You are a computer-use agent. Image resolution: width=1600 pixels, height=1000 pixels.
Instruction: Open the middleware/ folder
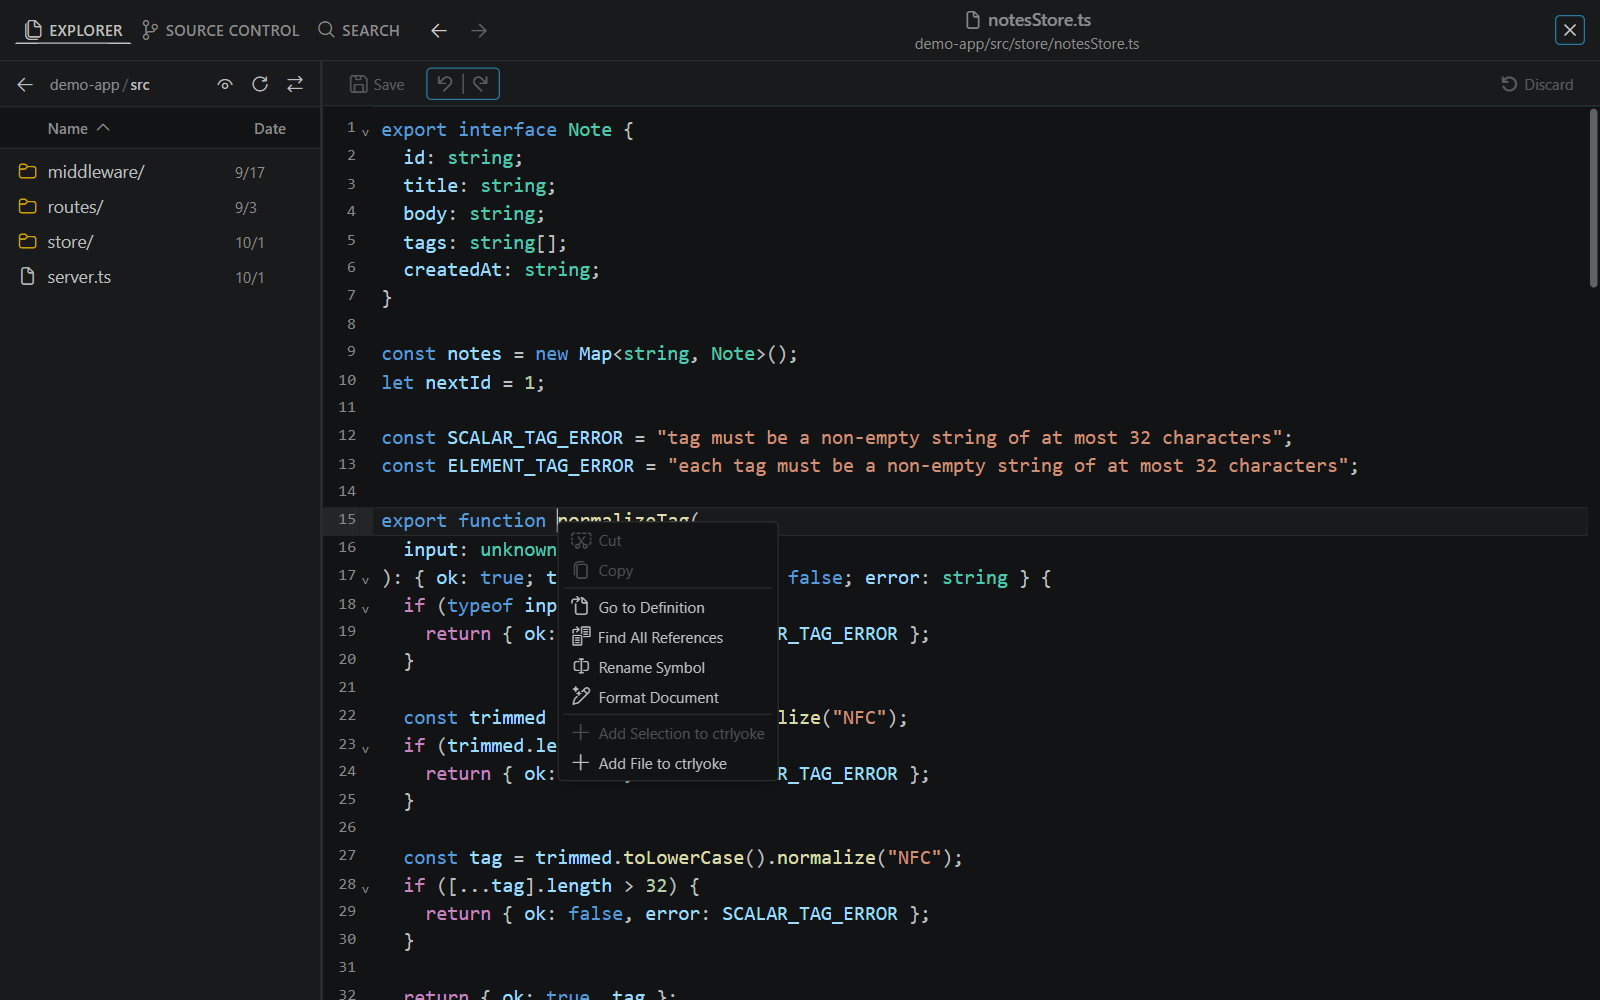coord(160,172)
